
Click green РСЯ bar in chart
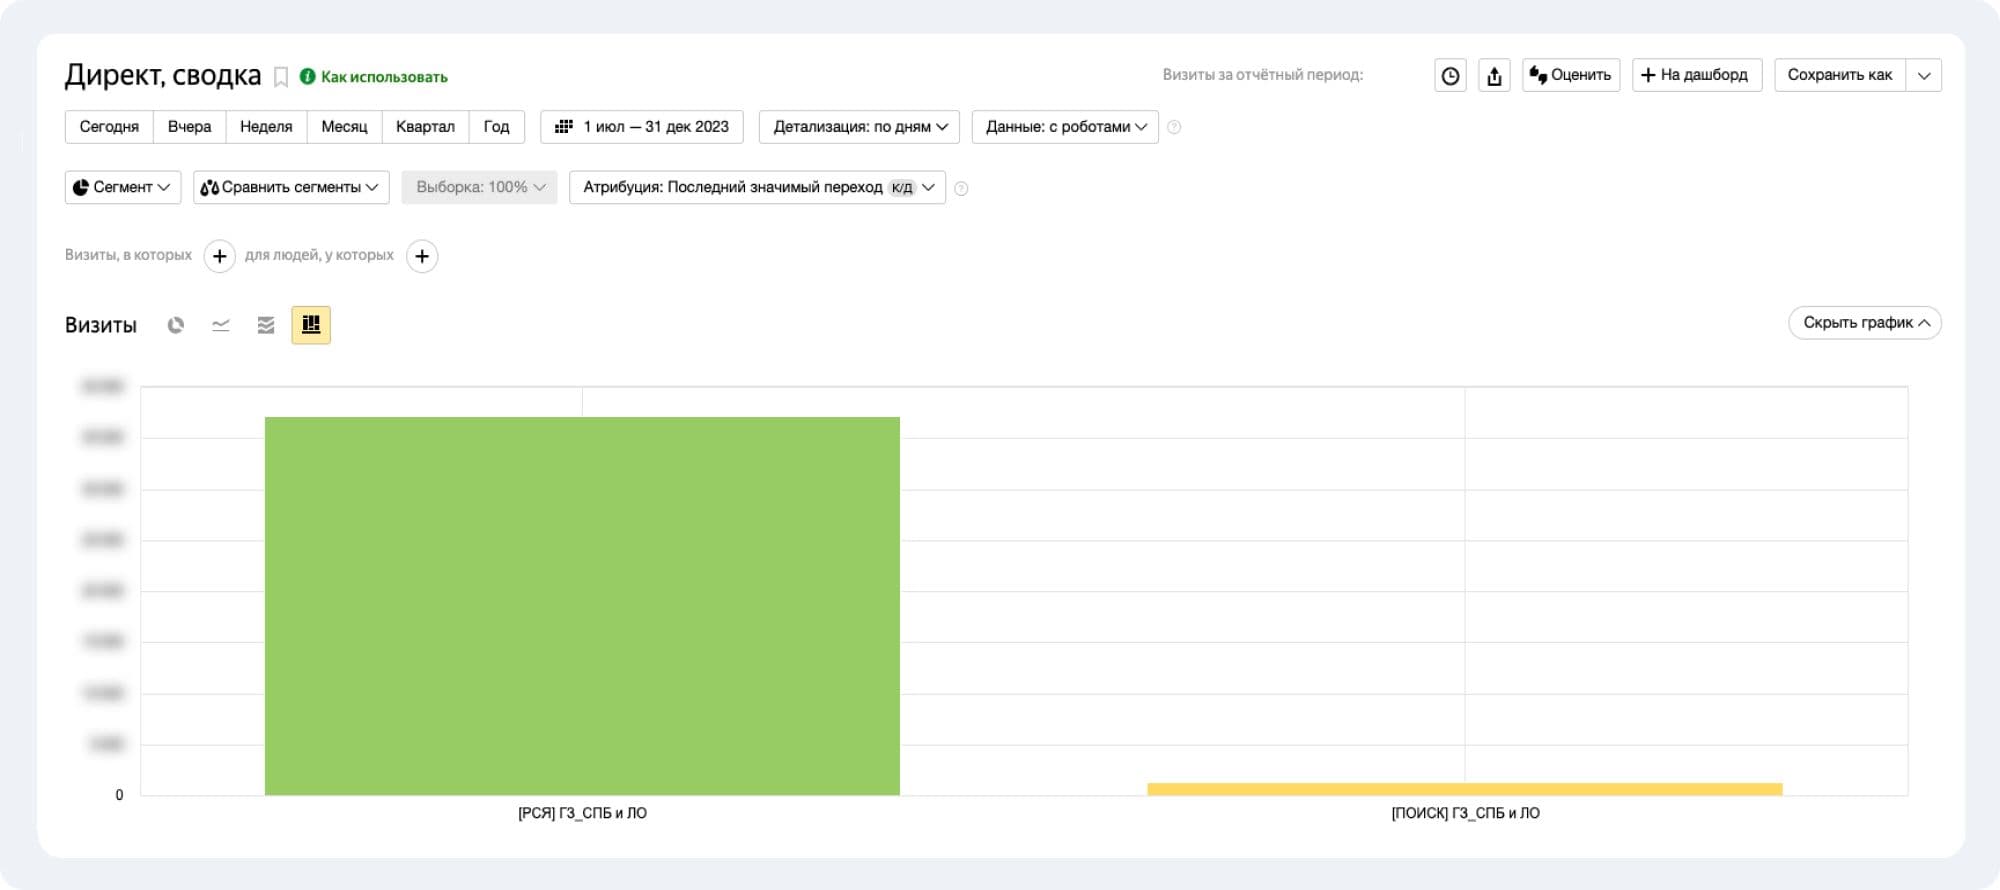(582, 605)
